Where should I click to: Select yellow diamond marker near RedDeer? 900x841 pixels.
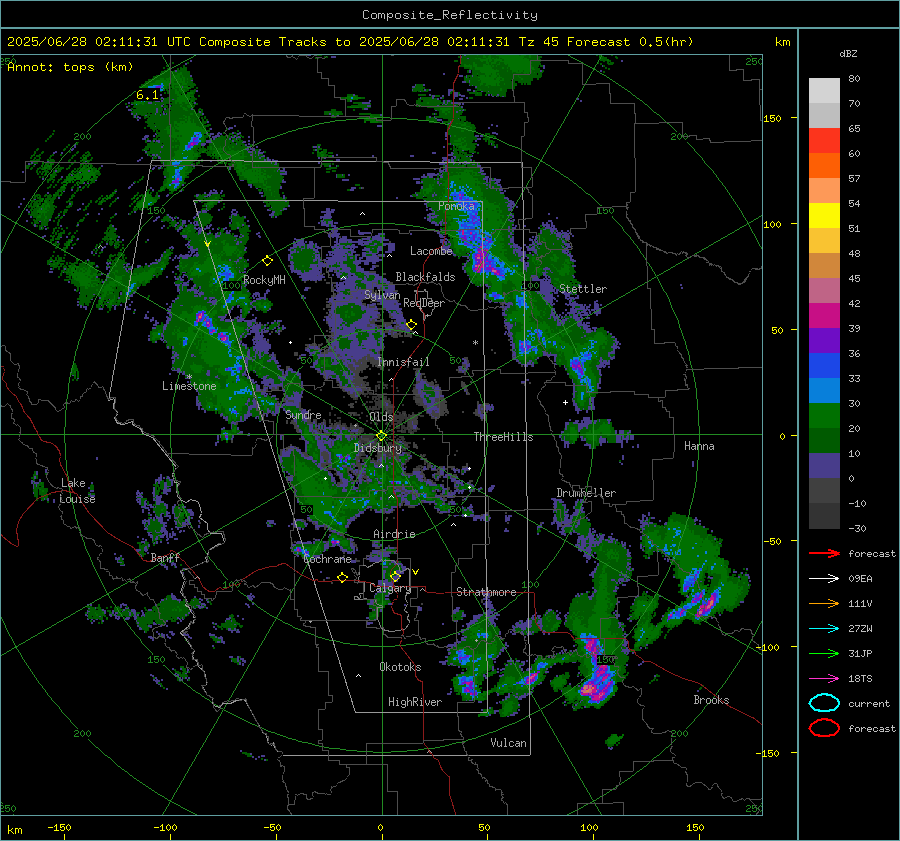click(412, 325)
